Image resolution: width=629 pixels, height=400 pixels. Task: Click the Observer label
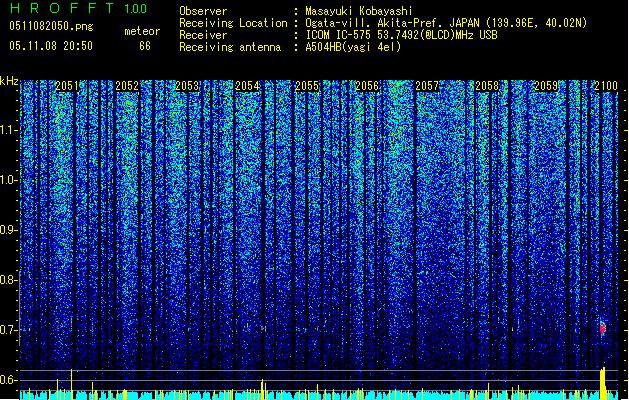tap(203, 11)
